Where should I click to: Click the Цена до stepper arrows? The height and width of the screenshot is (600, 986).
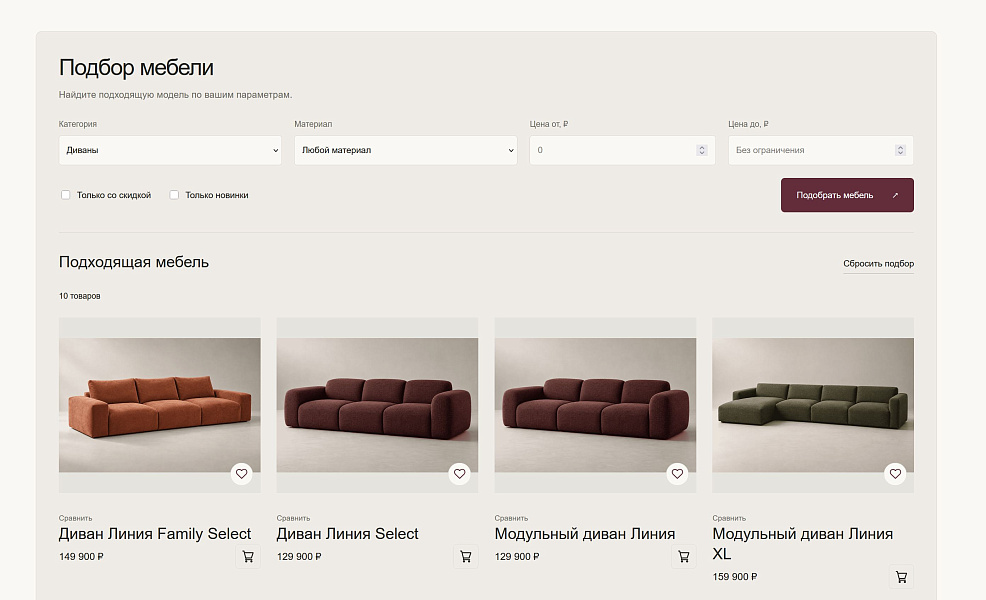click(900, 150)
